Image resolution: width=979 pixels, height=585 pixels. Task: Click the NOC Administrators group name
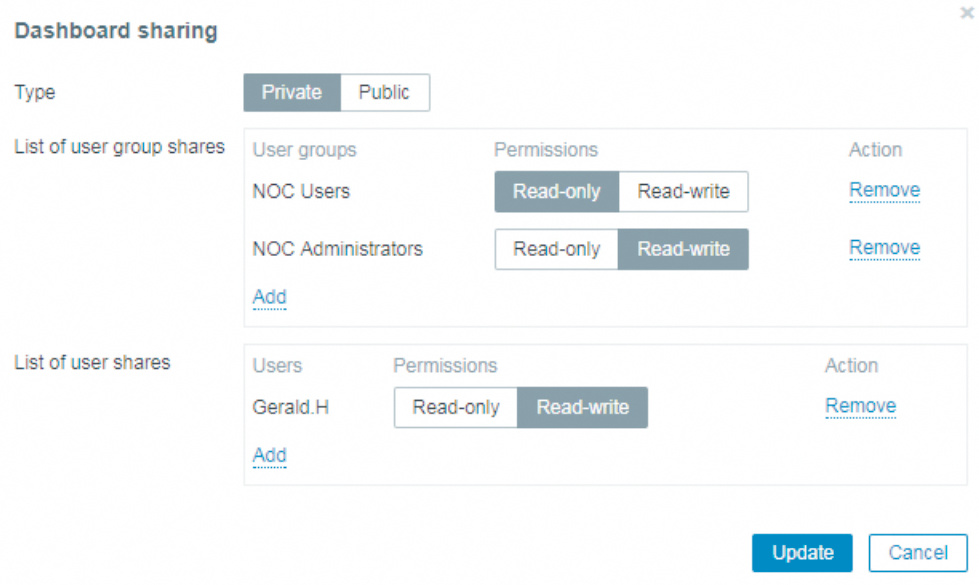337,249
